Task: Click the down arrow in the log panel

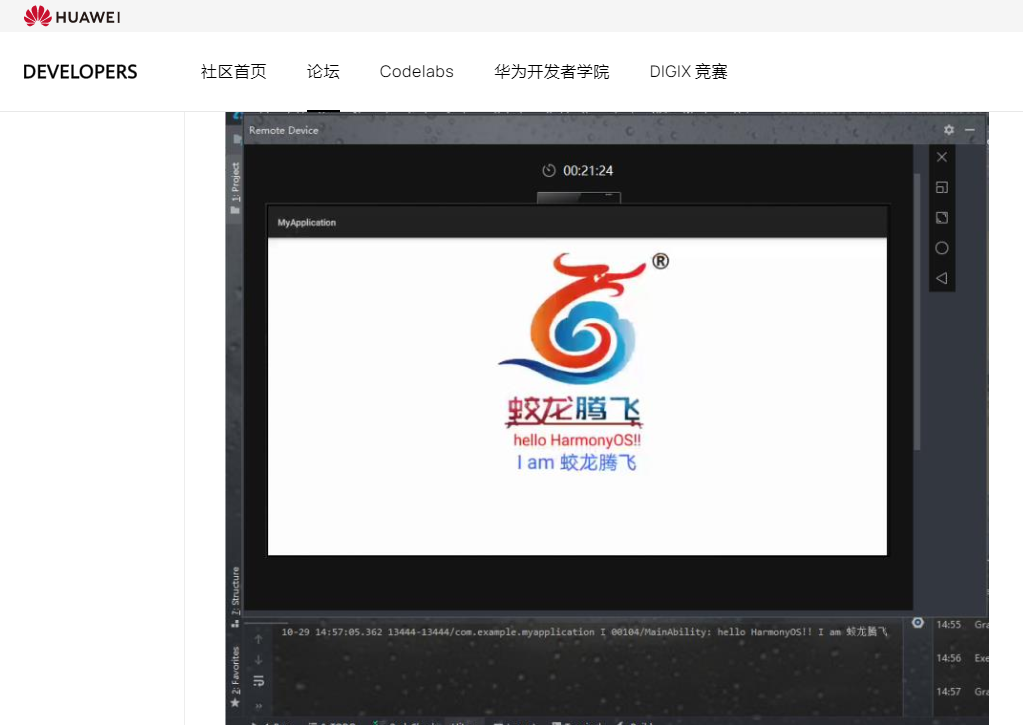Action: click(x=258, y=660)
